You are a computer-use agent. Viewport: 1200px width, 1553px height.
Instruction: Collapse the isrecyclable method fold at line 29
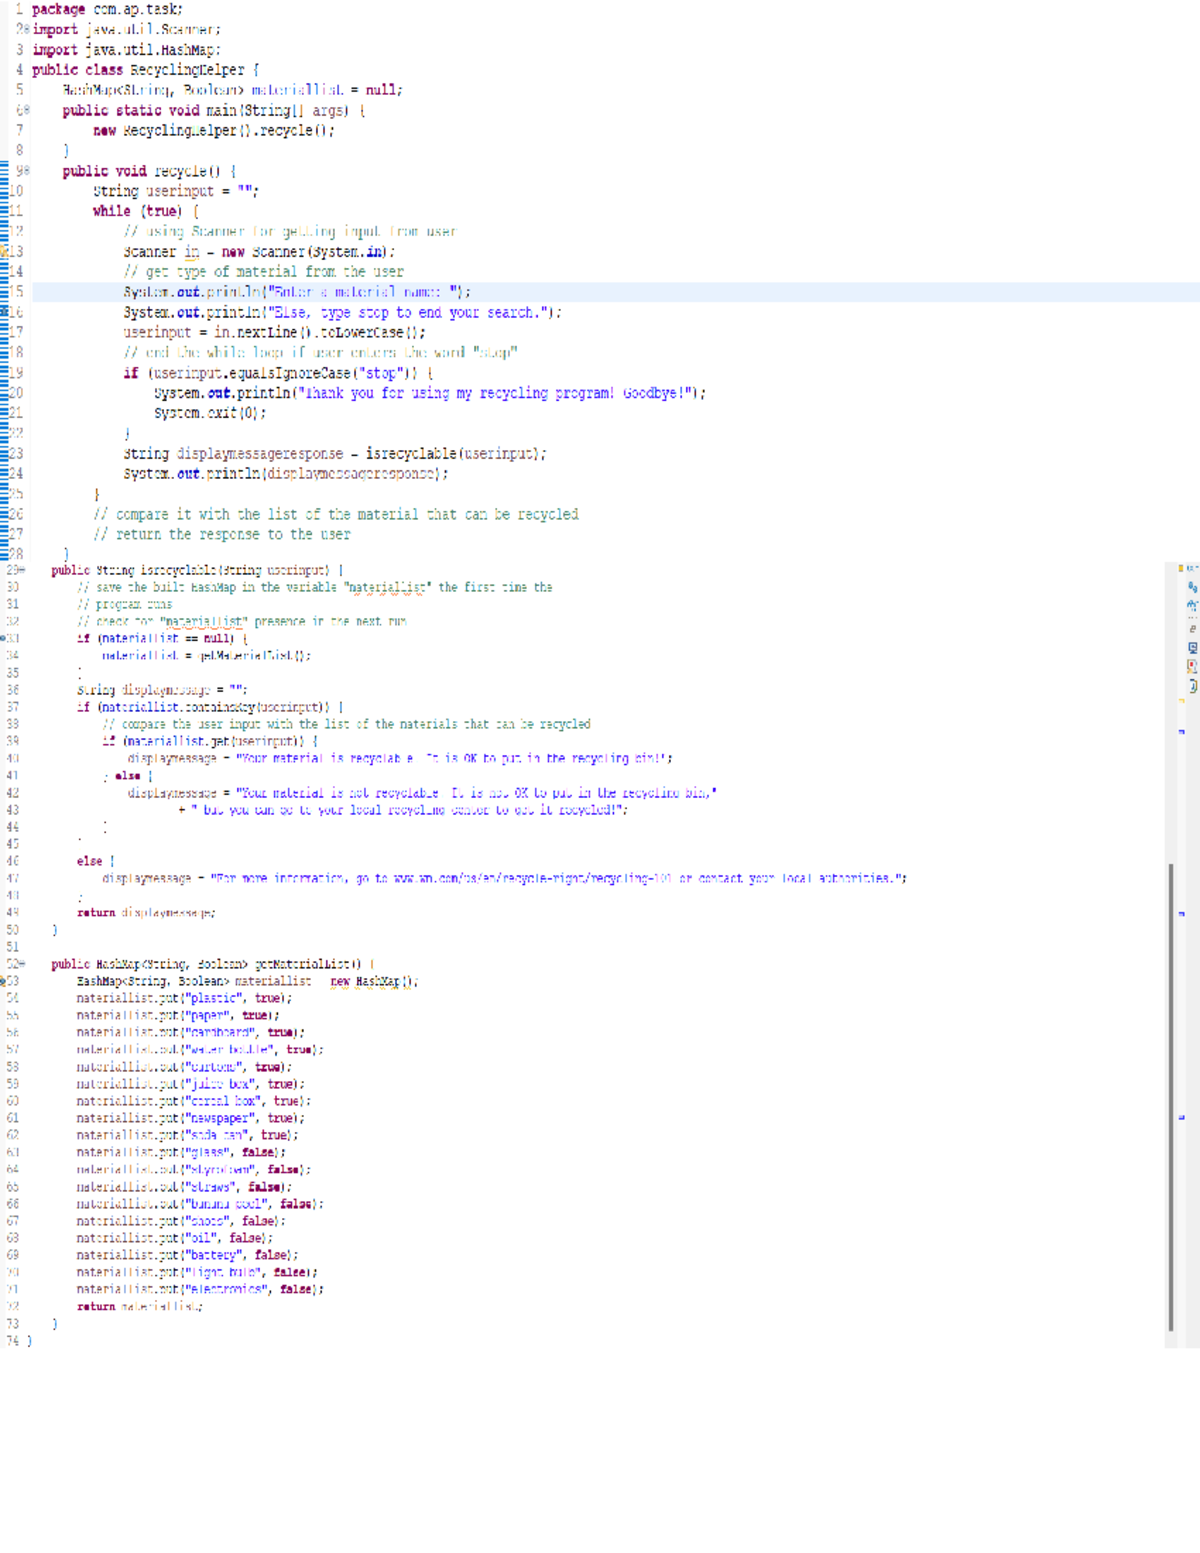23,570
